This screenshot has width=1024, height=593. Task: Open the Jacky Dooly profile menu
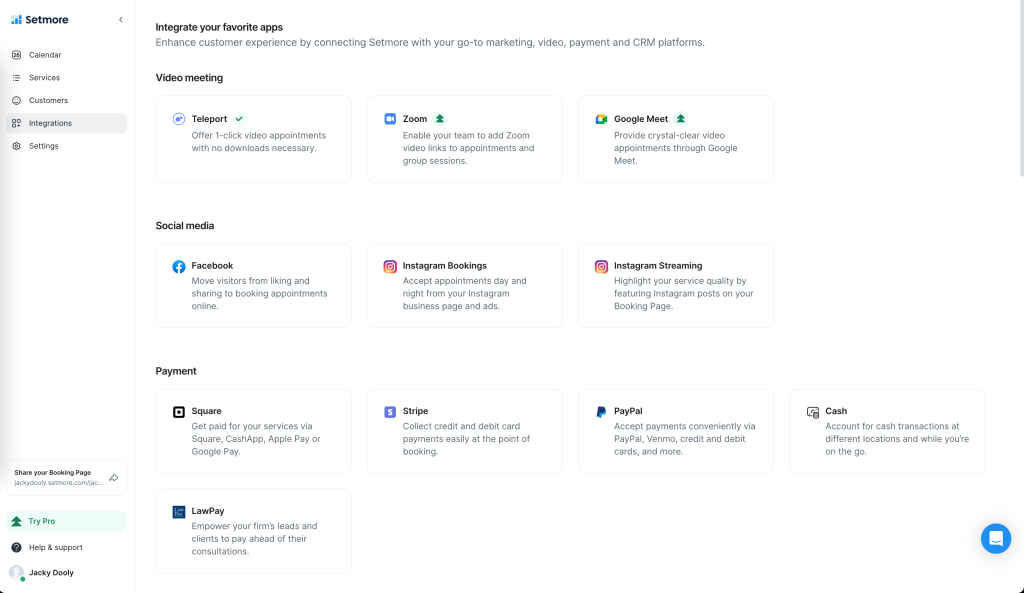click(50, 573)
